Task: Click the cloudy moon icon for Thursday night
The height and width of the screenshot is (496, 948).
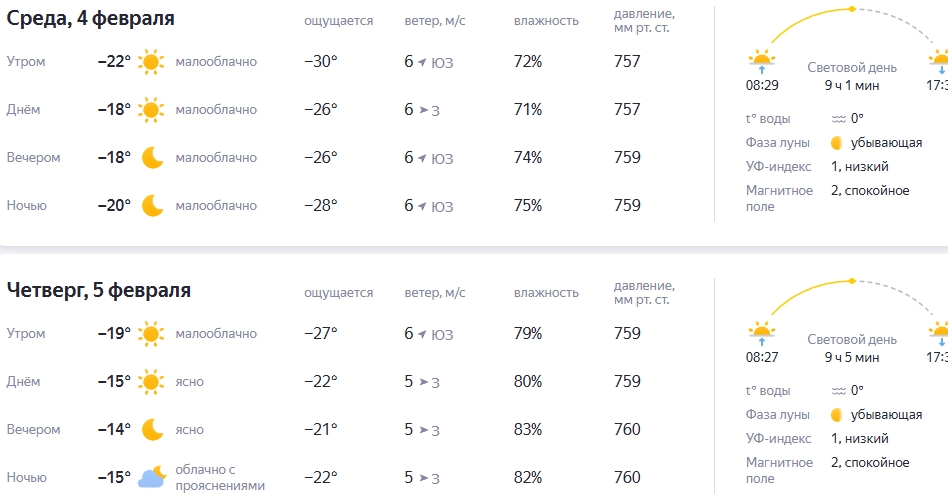Action: click(152, 478)
